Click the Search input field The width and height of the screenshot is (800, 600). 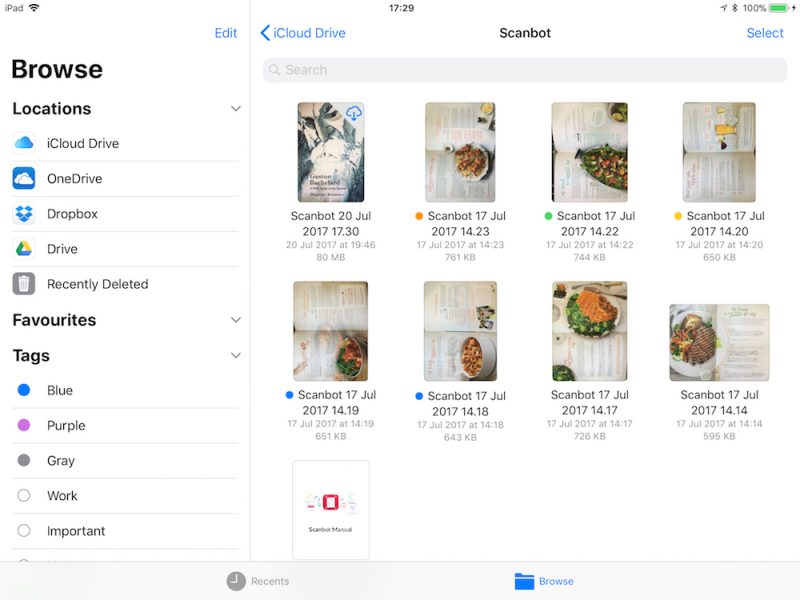click(525, 70)
